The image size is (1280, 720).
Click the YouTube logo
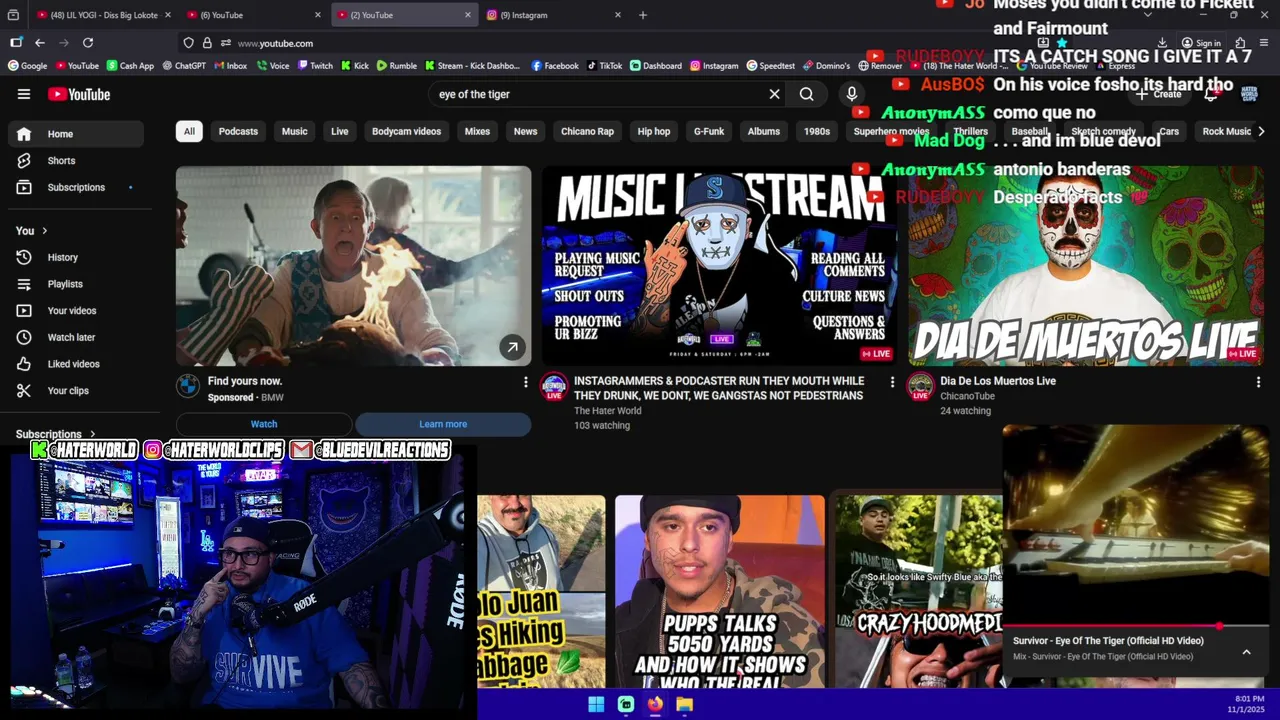point(79,94)
